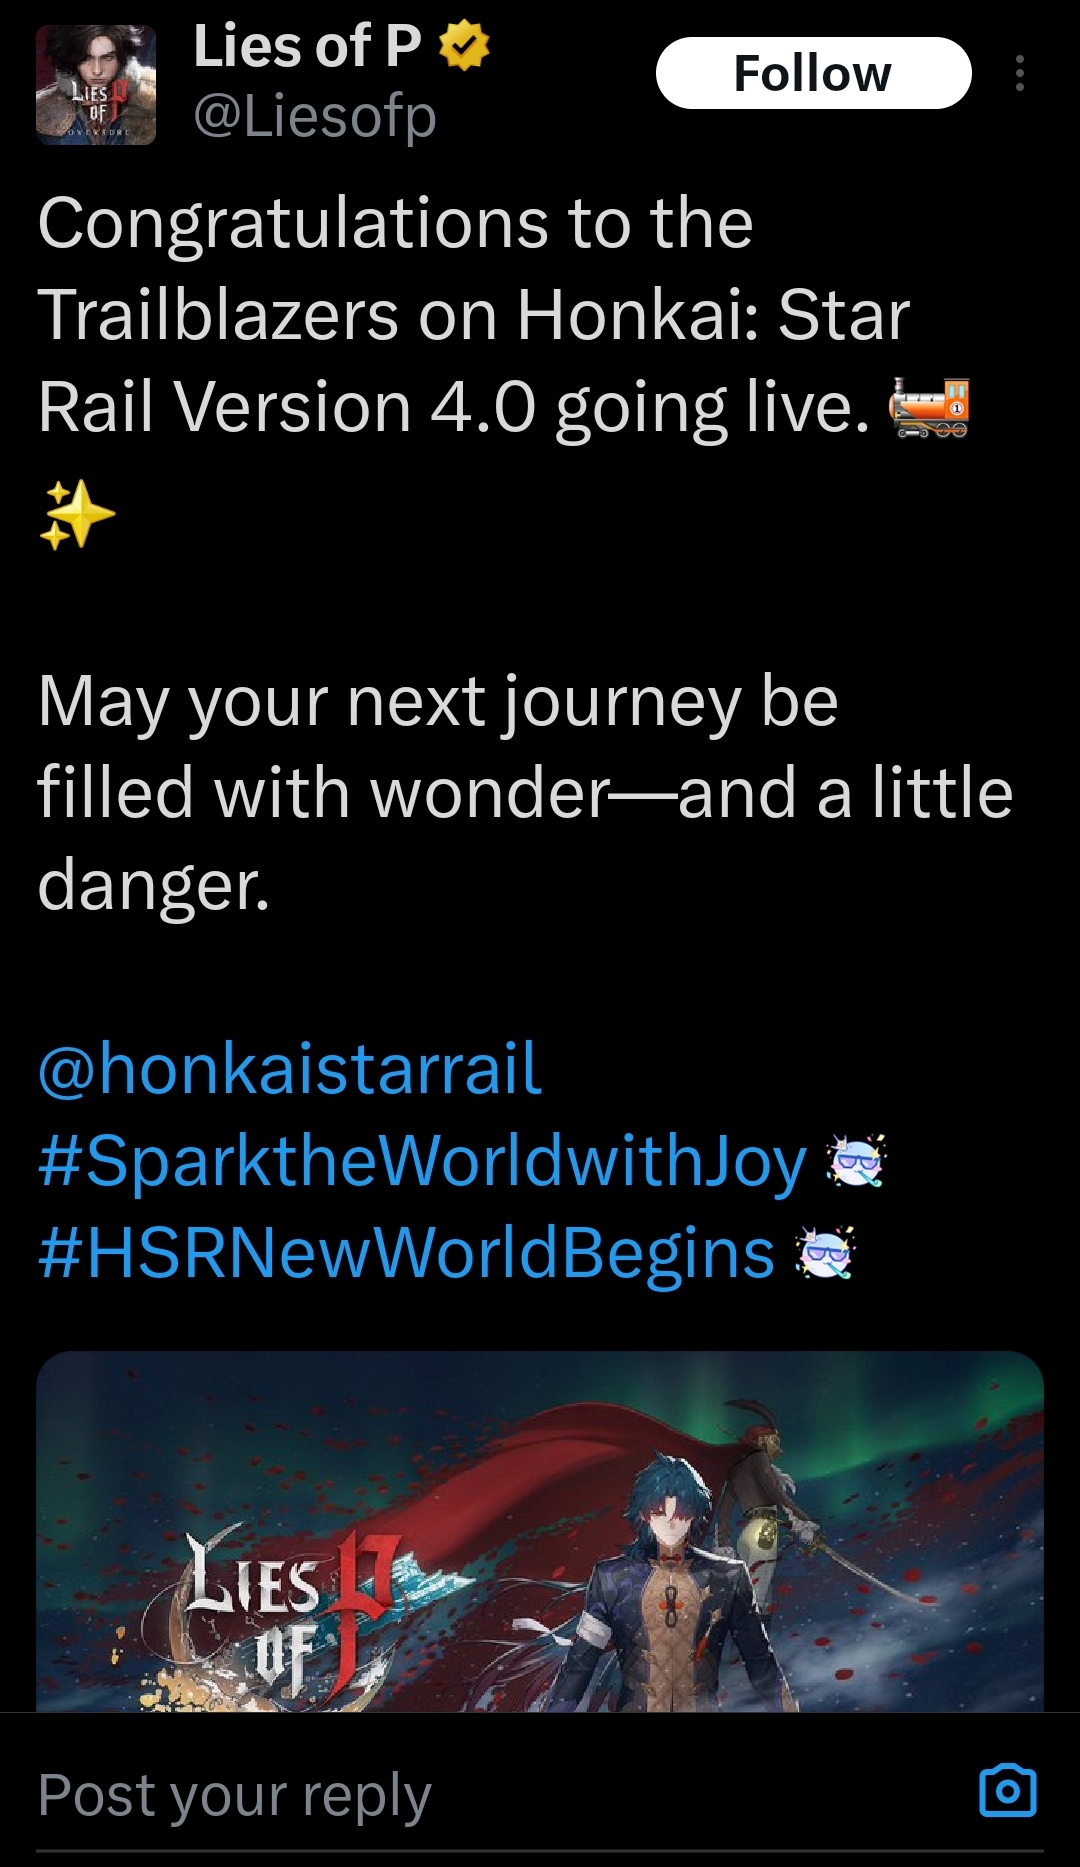Screen dimensions: 1080x1867
Task: Tap the gold verified badge icon
Action: tap(464, 46)
